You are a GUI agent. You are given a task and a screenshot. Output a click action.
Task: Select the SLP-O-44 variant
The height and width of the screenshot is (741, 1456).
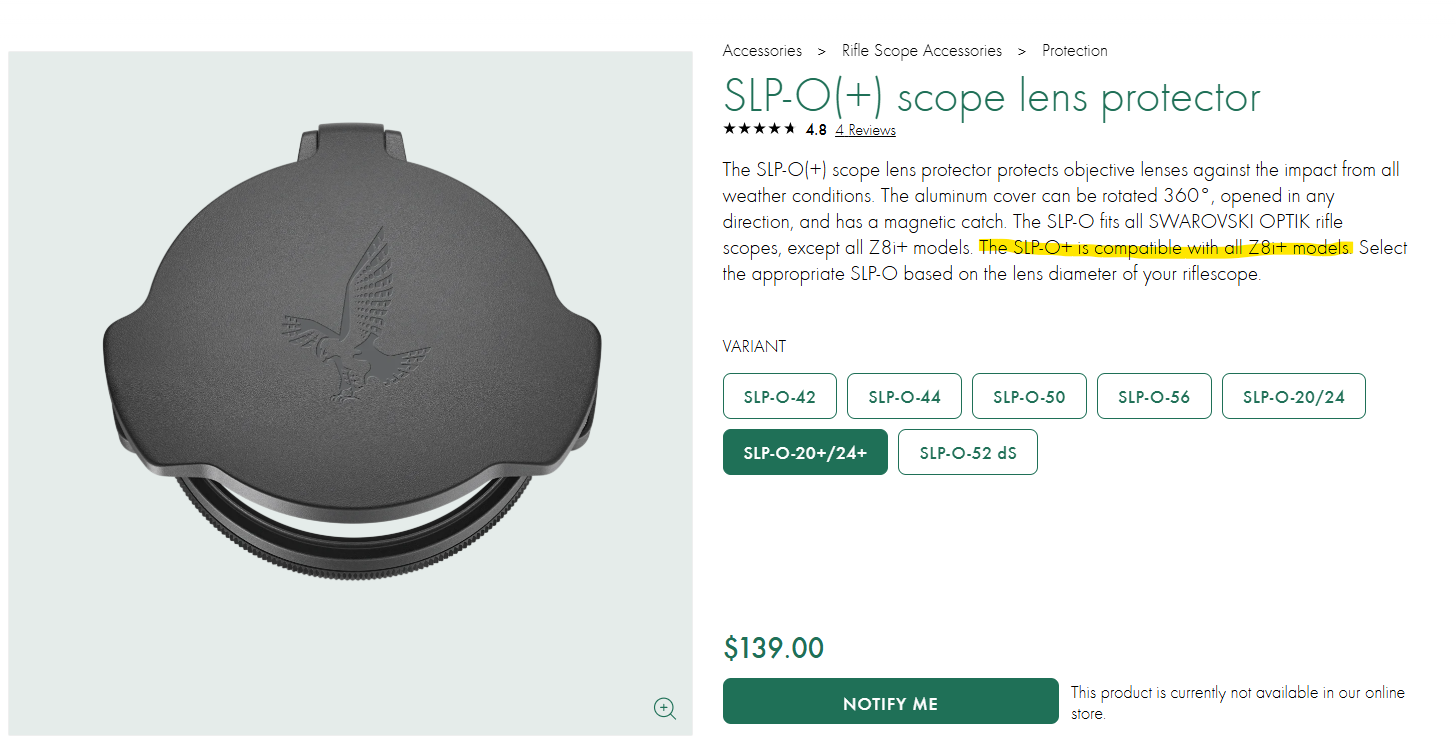[x=904, y=397]
